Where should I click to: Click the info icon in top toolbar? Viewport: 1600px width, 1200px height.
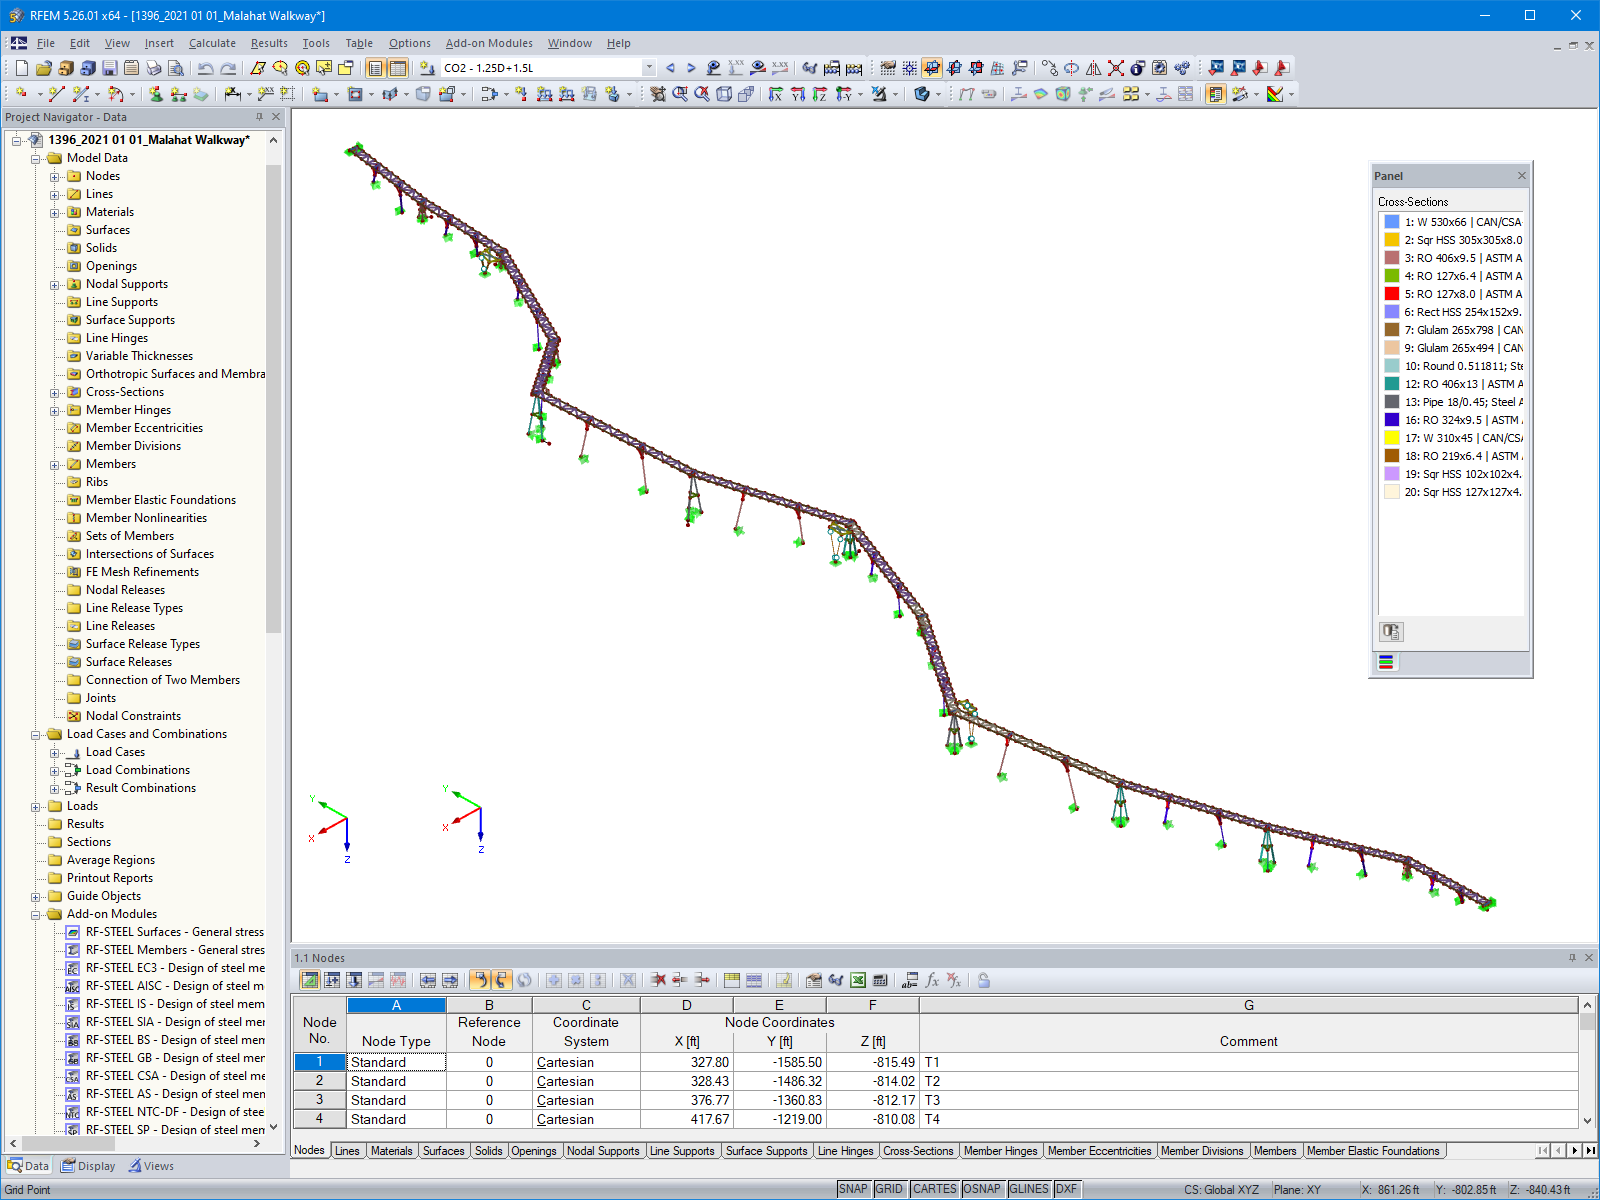[x=1137, y=68]
